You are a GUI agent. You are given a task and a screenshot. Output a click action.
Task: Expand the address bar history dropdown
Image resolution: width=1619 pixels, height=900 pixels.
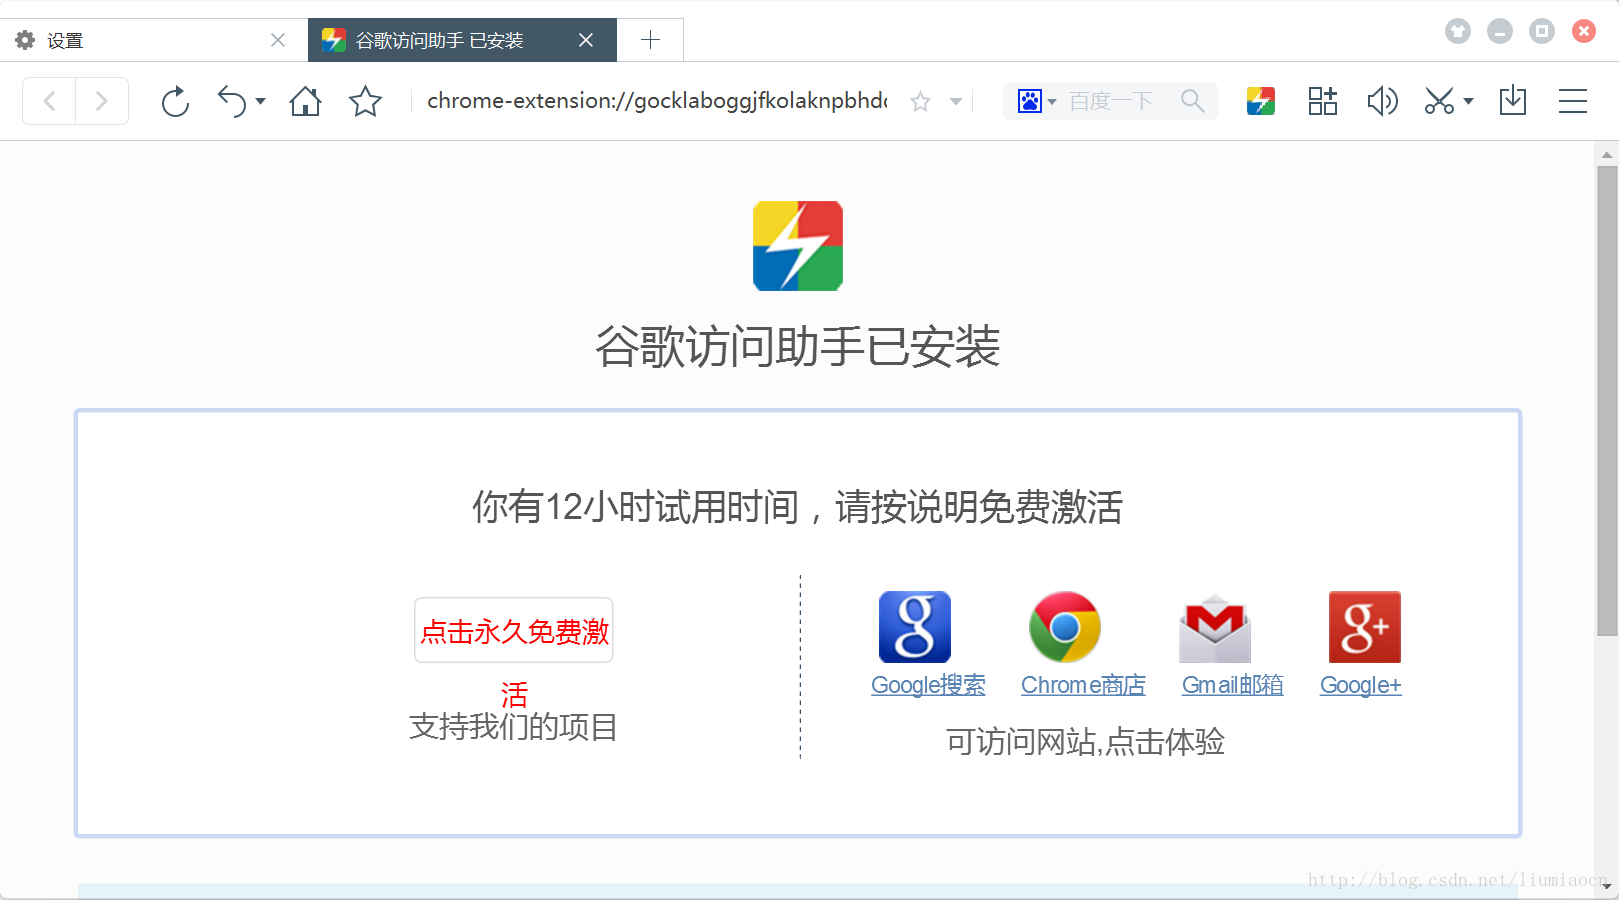click(956, 101)
